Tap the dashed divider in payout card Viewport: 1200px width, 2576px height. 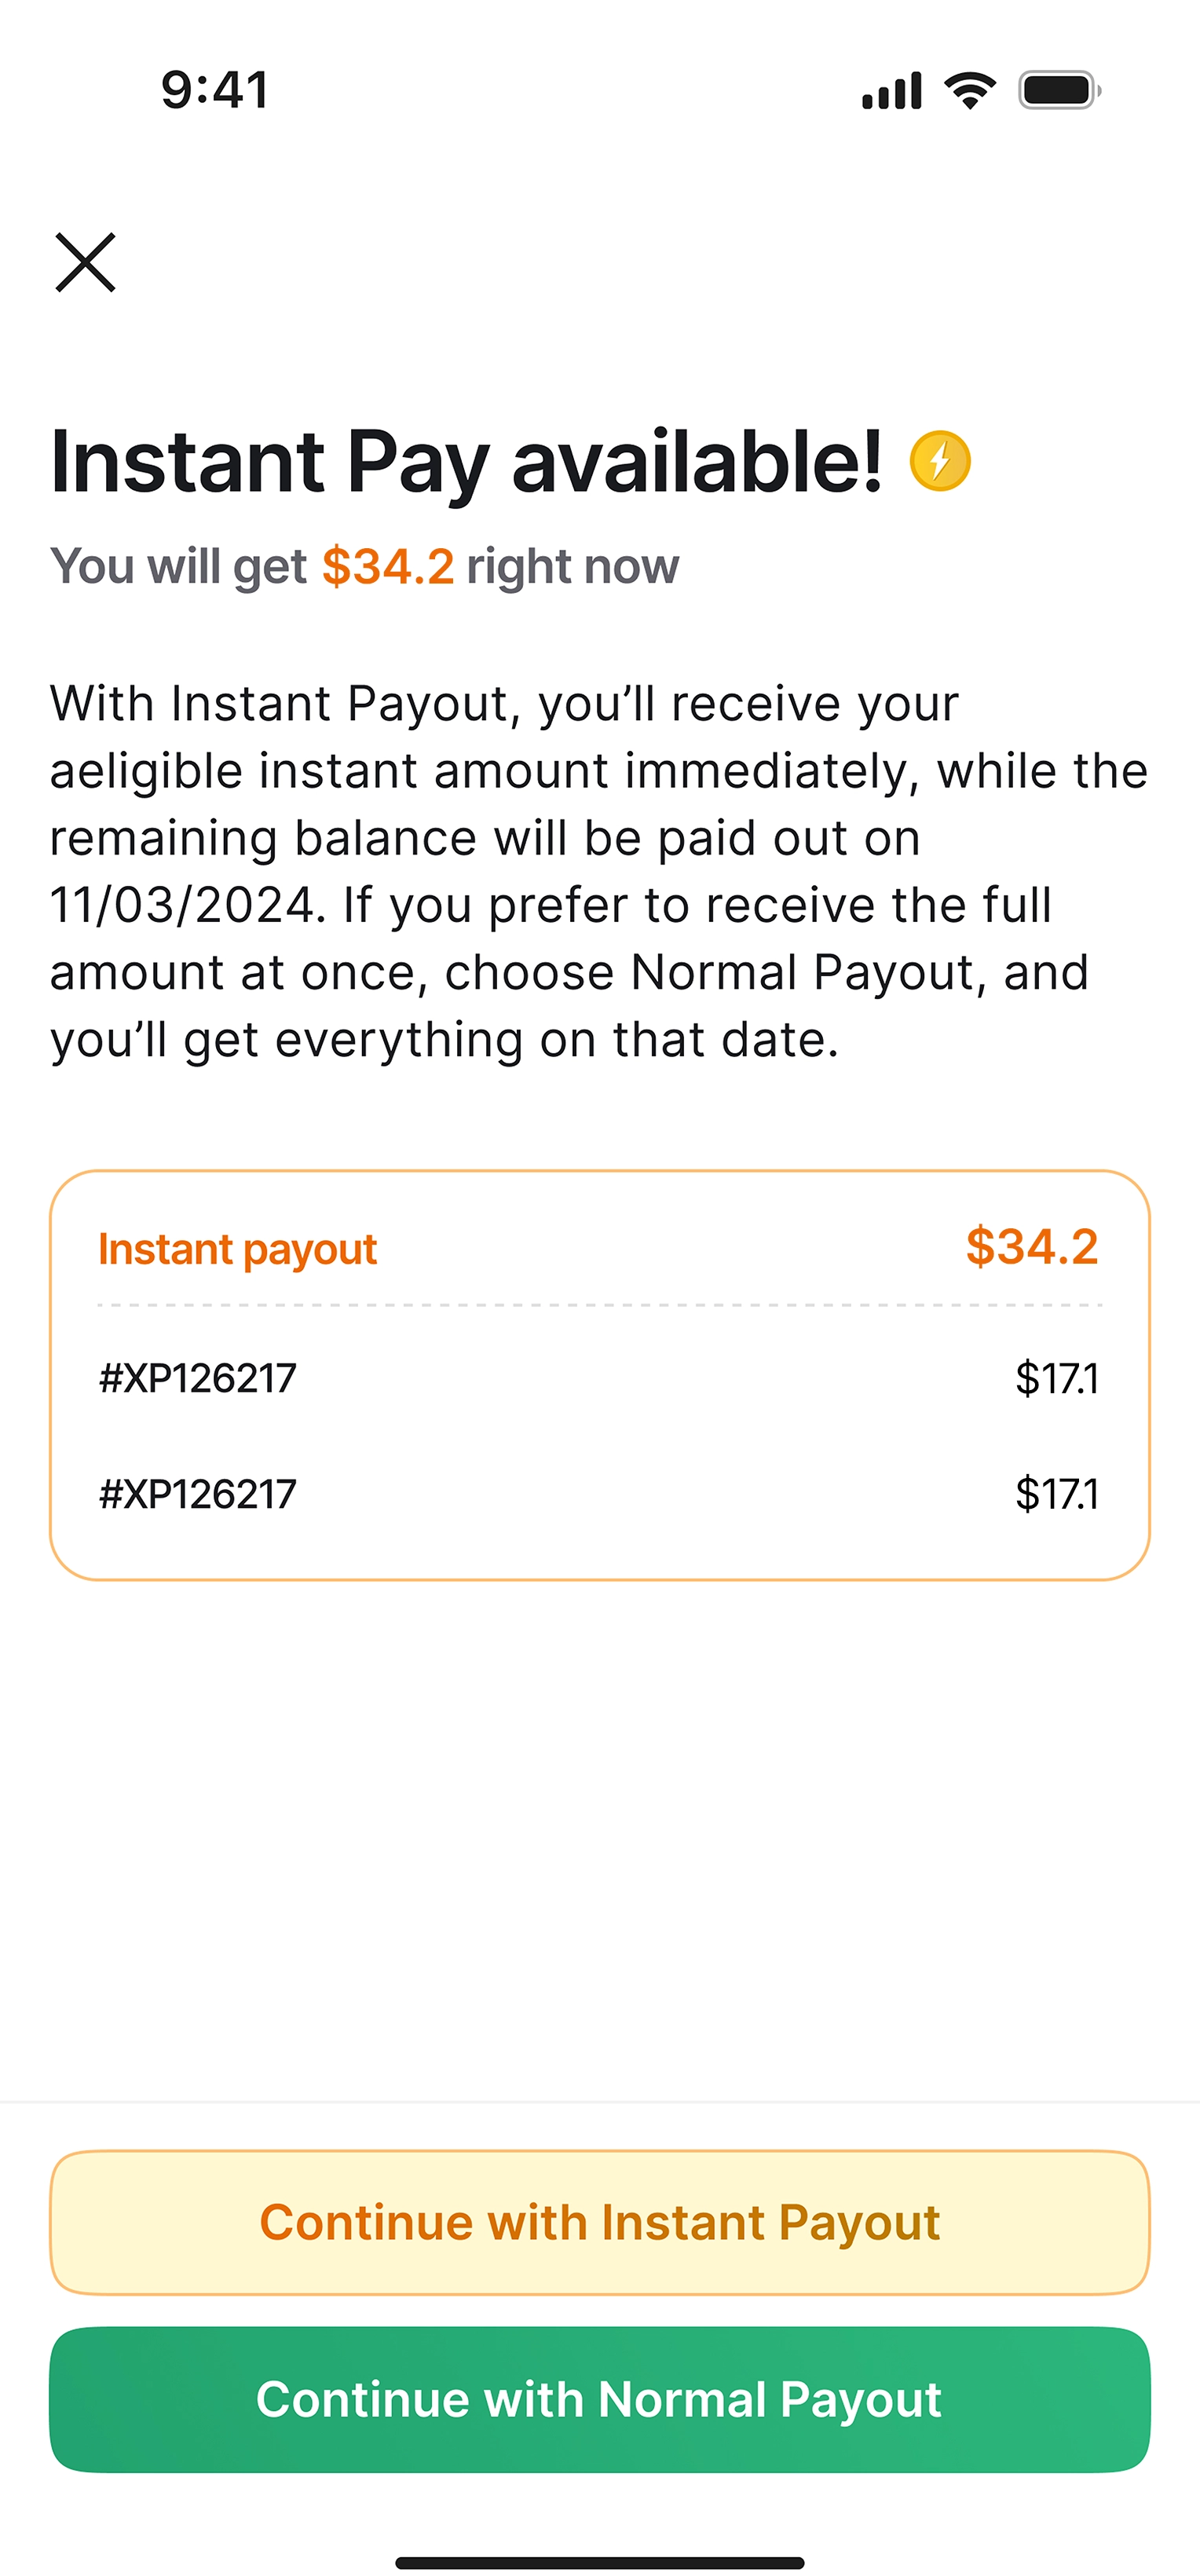pos(600,1305)
